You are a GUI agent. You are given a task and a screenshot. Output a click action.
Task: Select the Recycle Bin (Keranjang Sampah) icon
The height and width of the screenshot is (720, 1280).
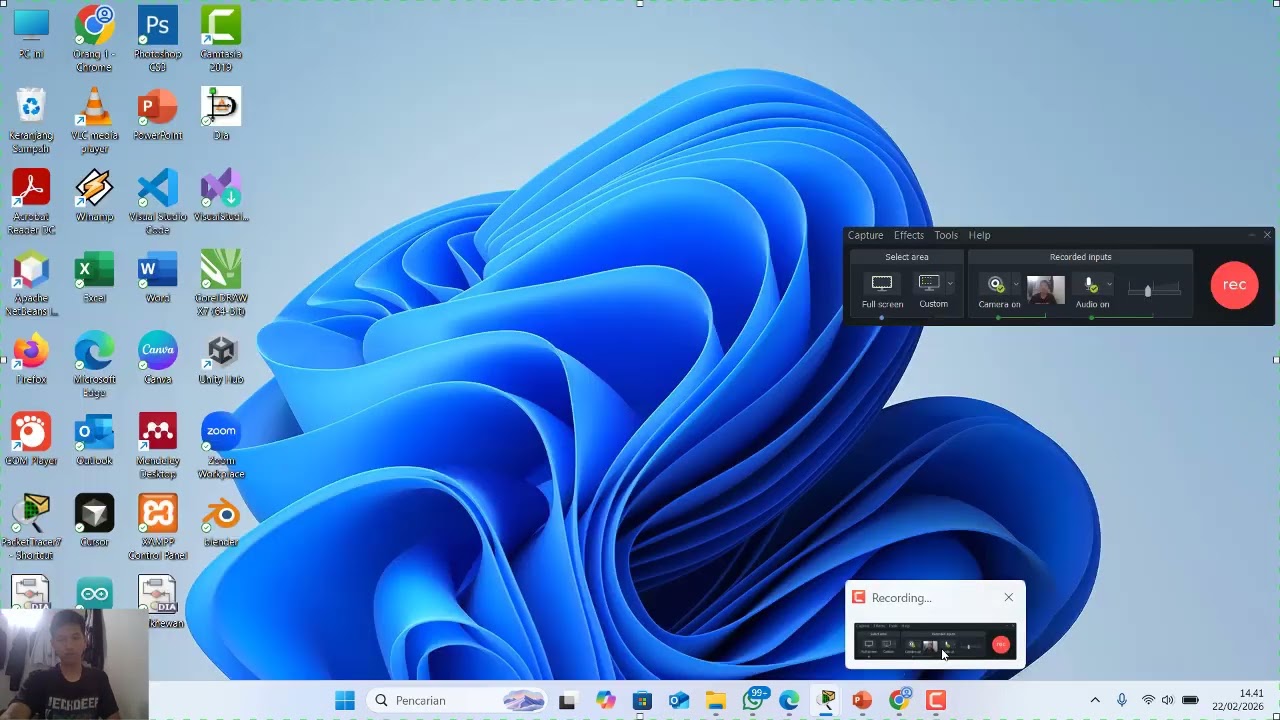[x=31, y=121]
